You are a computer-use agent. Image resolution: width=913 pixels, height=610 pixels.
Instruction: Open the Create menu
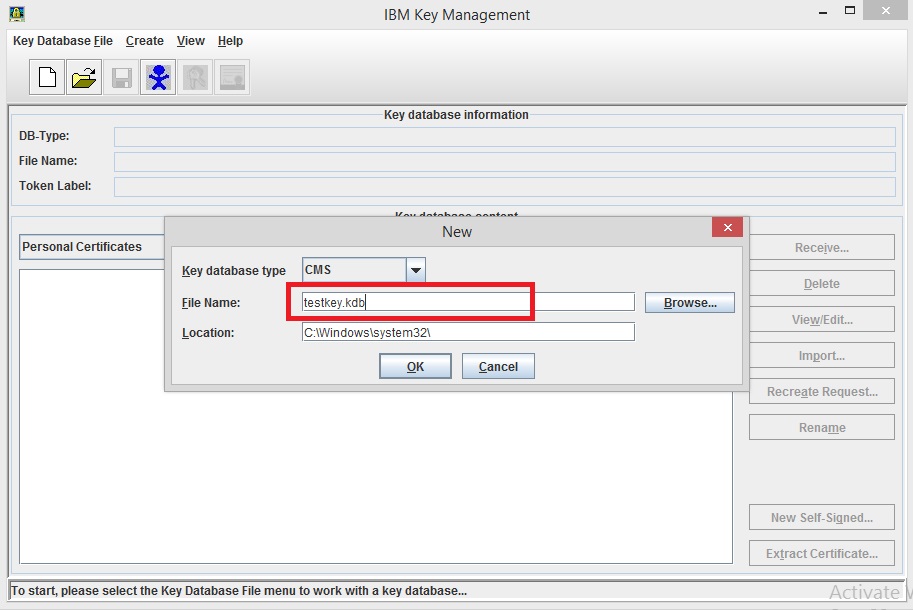click(144, 41)
